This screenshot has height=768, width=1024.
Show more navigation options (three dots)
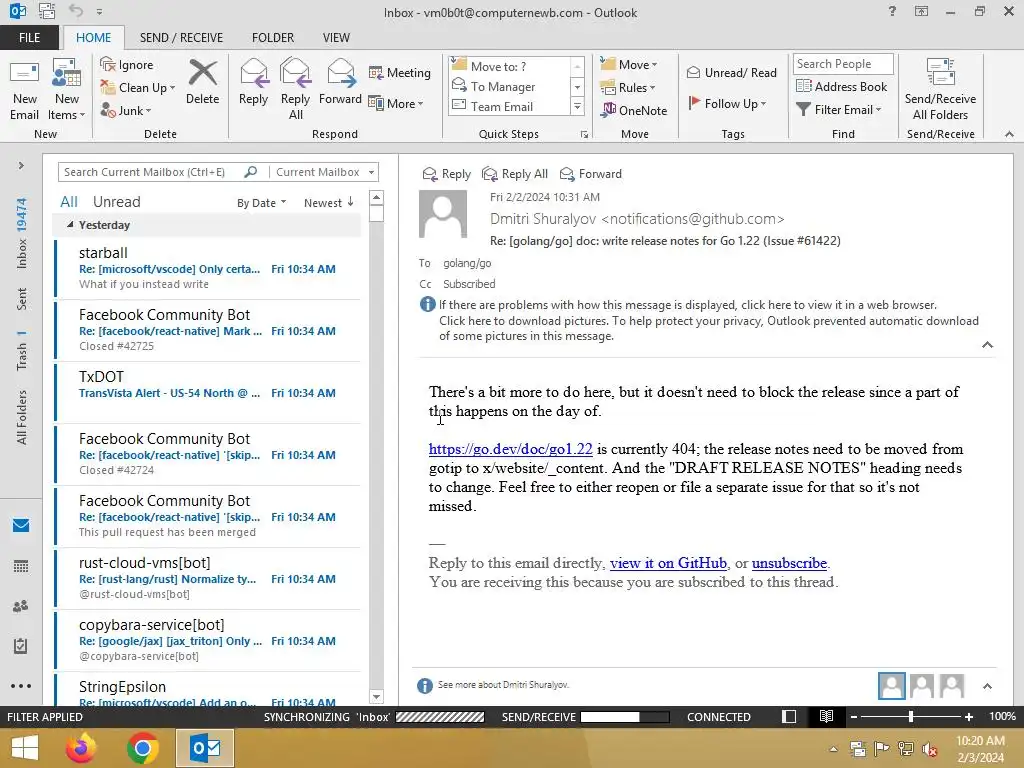point(21,686)
